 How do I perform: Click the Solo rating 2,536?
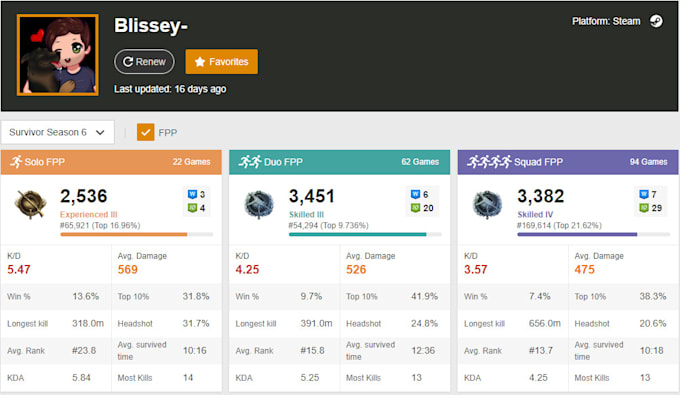point(84,196)
